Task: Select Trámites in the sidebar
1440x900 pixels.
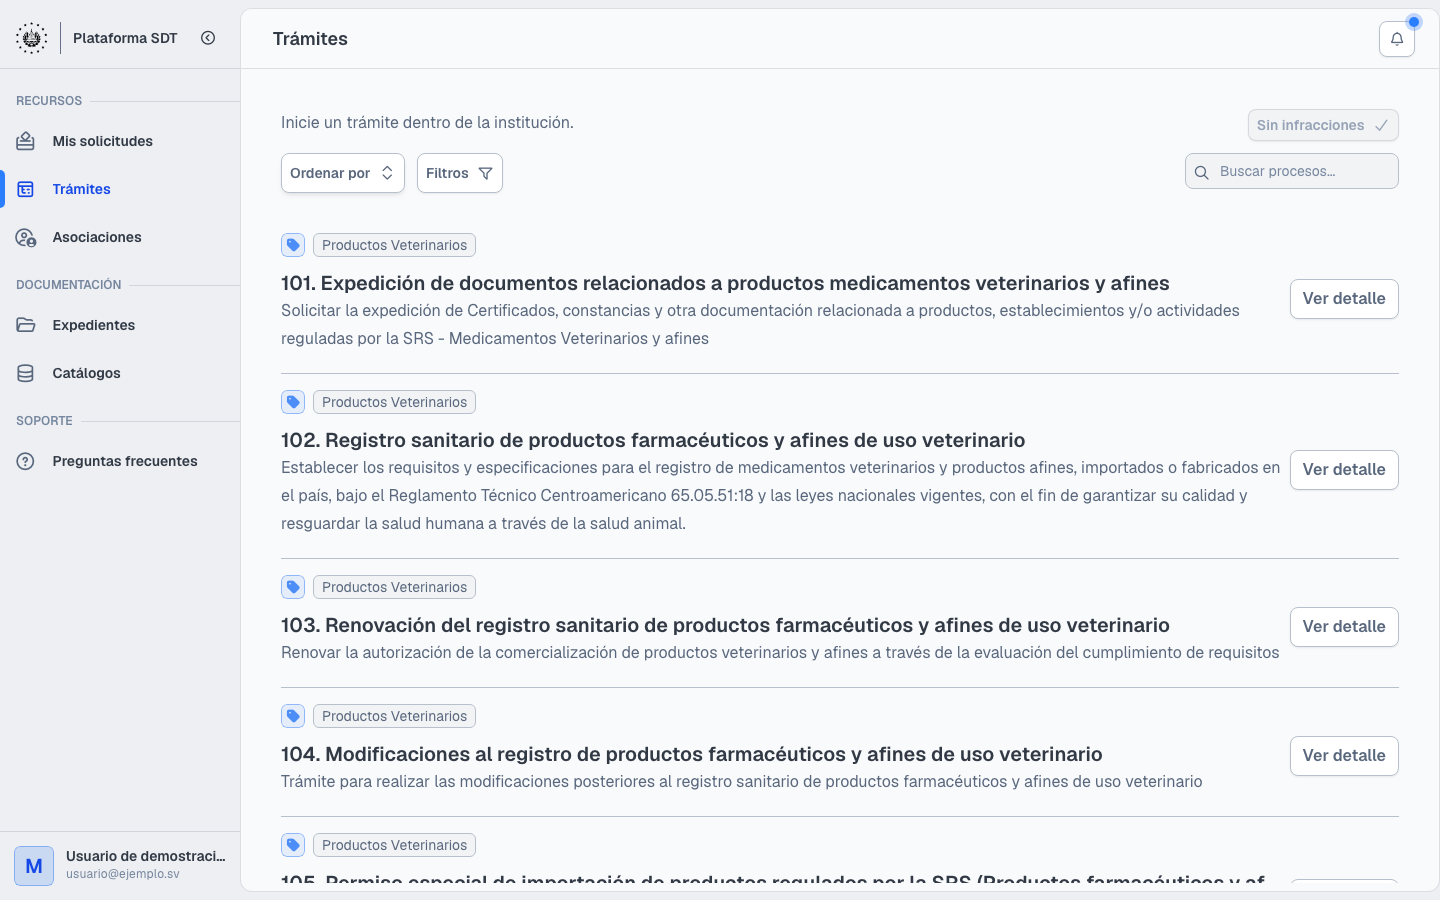Action: pos(120,189)
